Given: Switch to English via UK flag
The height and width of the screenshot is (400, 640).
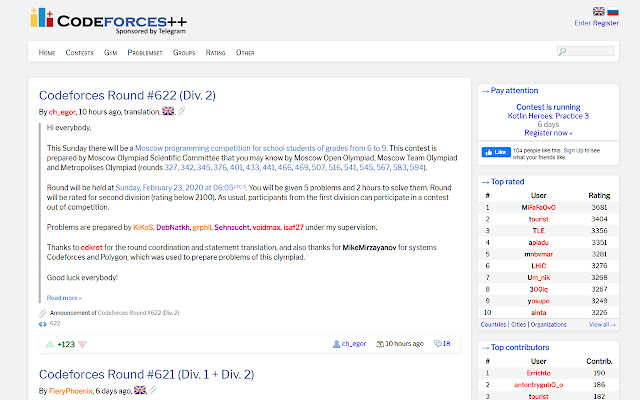Looking at the screenshot, I should click(x=599, y=11).
